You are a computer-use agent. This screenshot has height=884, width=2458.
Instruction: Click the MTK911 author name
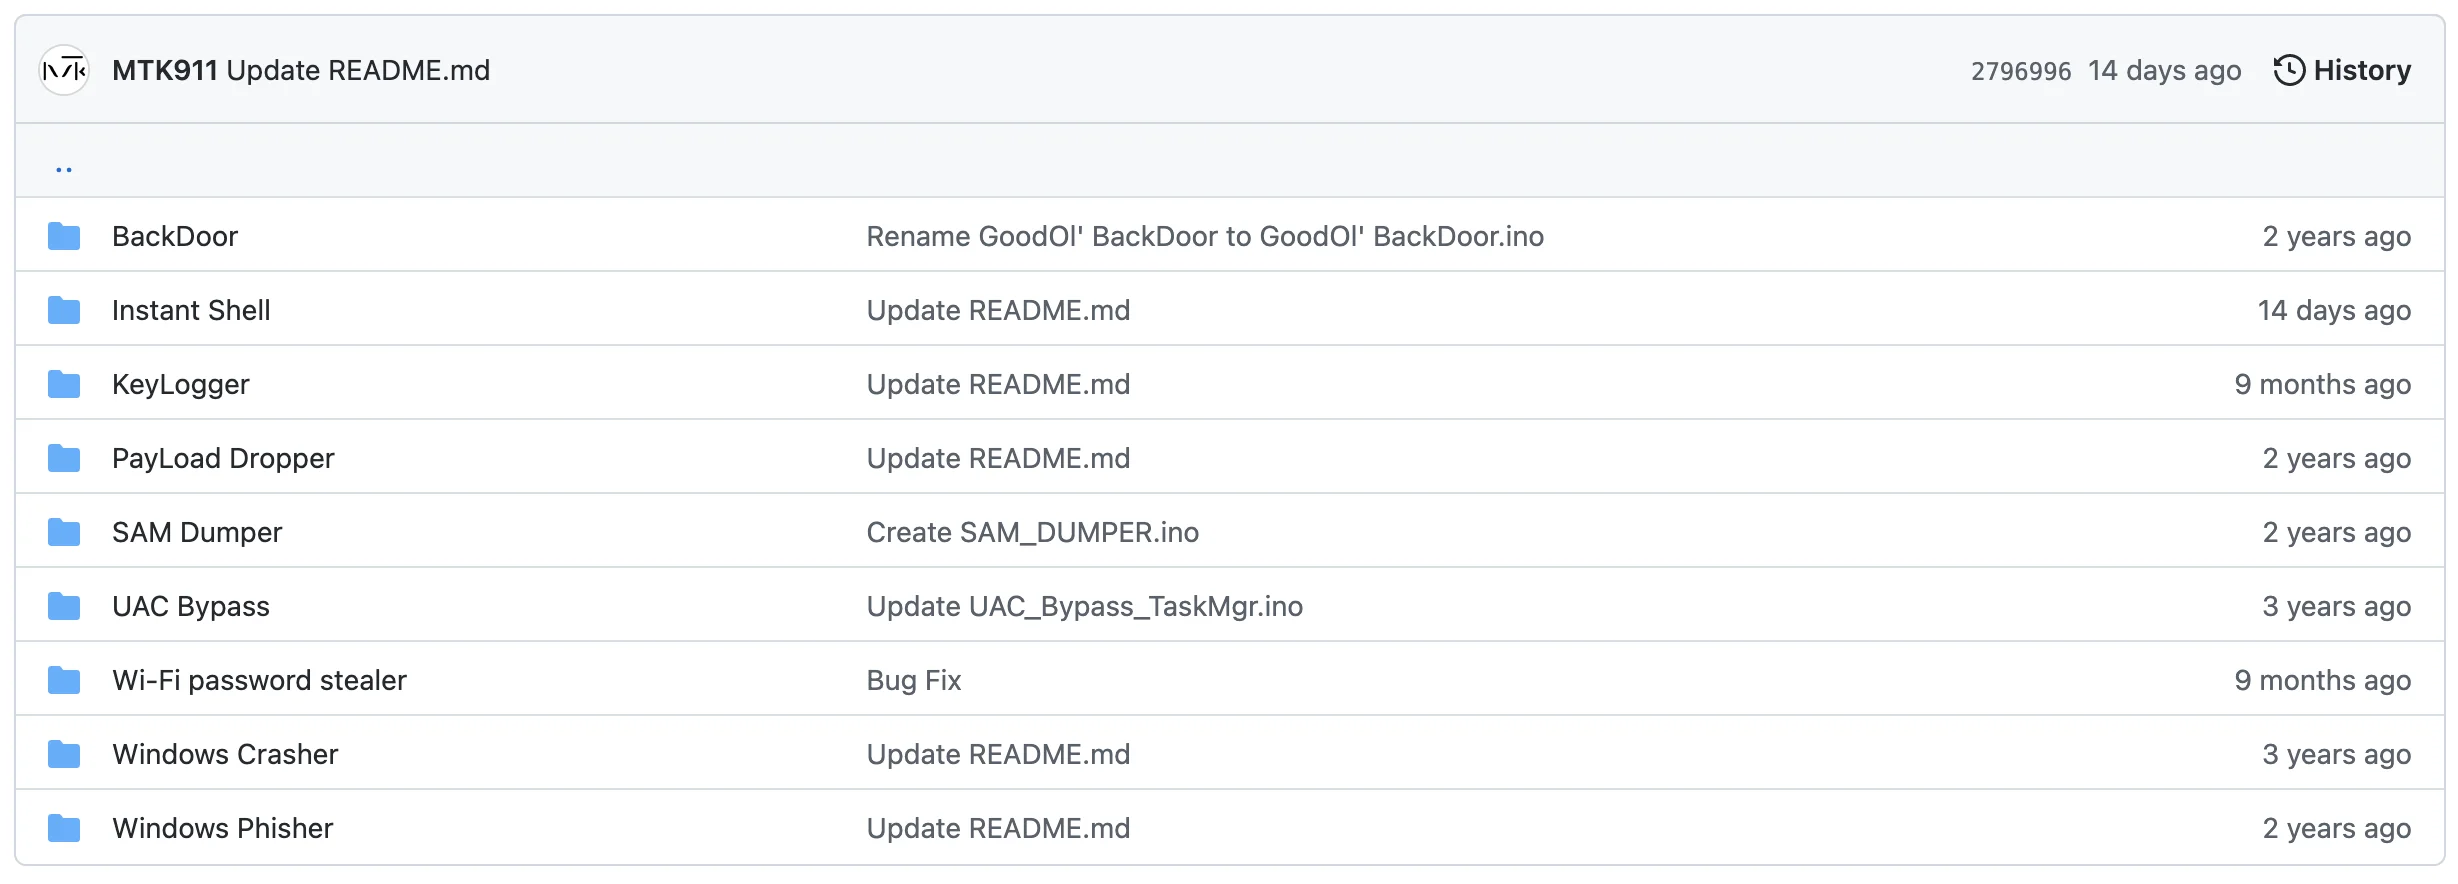165,70
